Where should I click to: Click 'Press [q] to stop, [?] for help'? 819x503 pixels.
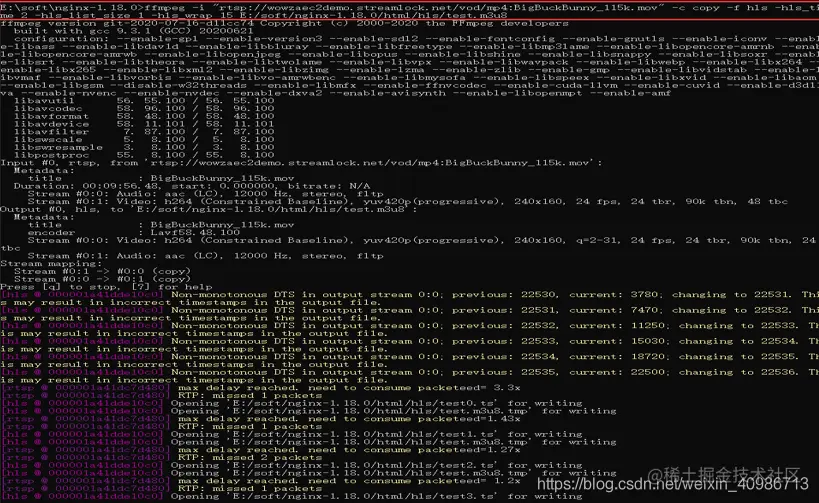pos(106,287)
